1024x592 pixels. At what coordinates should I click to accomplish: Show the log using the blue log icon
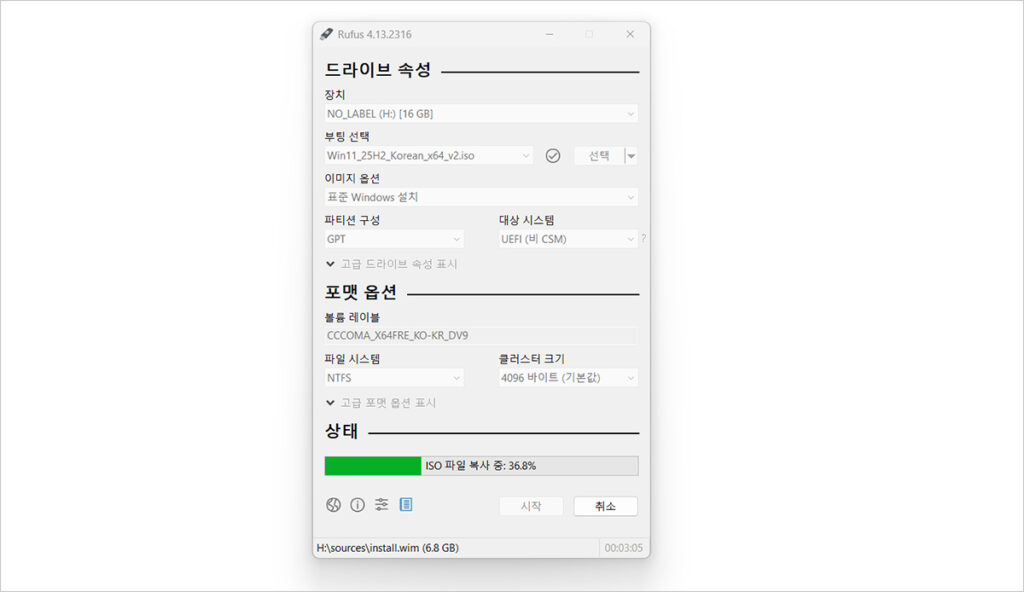pos(406,505)
